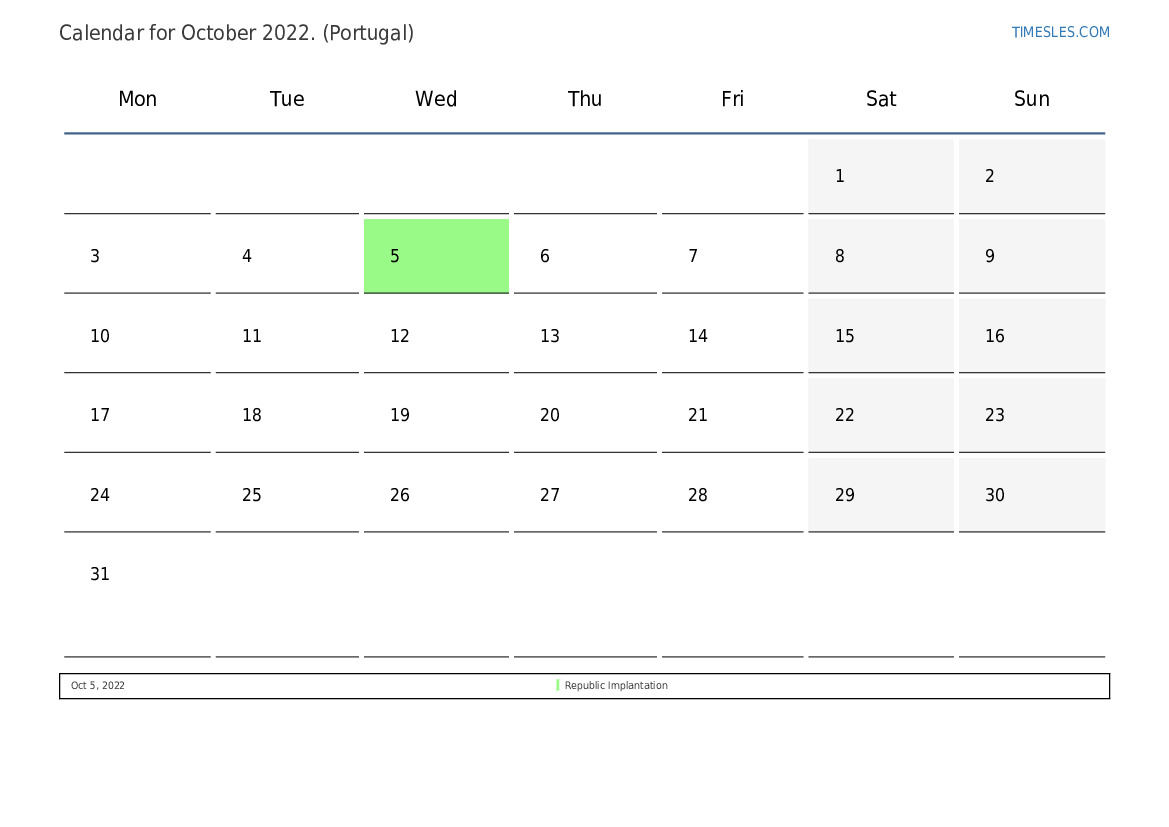Select Friday October 21
The height and width of the screenshot is (827, 1169).
coord(732,415)
